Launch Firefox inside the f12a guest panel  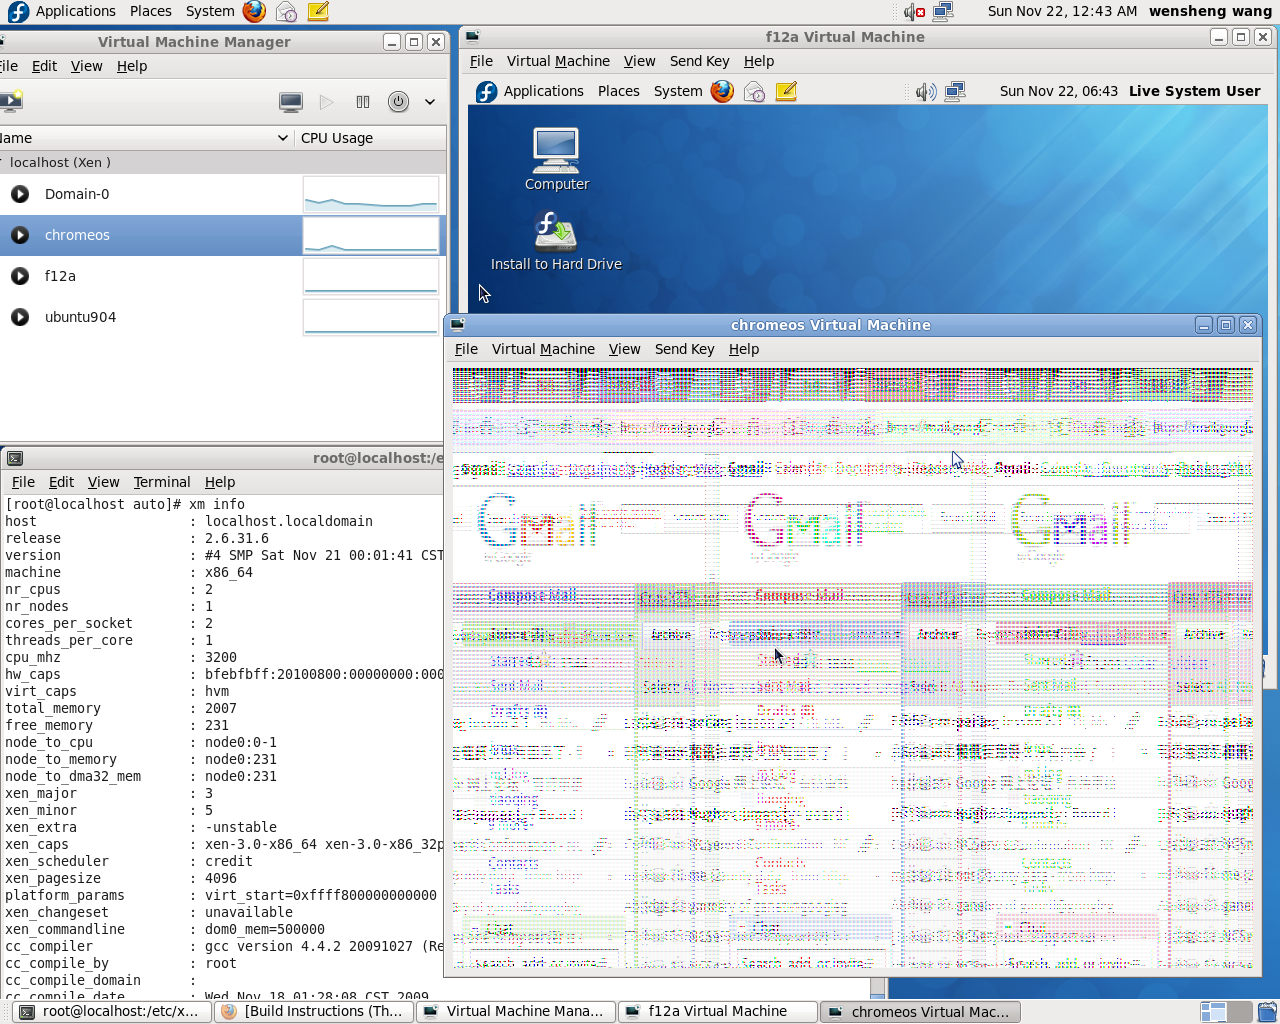pyautogui.click(x=722, y=91)
